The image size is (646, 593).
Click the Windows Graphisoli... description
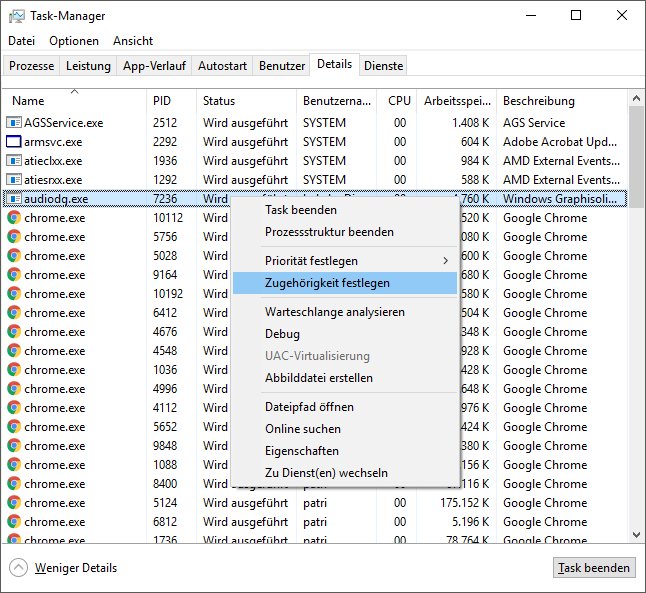click(560, 199)
